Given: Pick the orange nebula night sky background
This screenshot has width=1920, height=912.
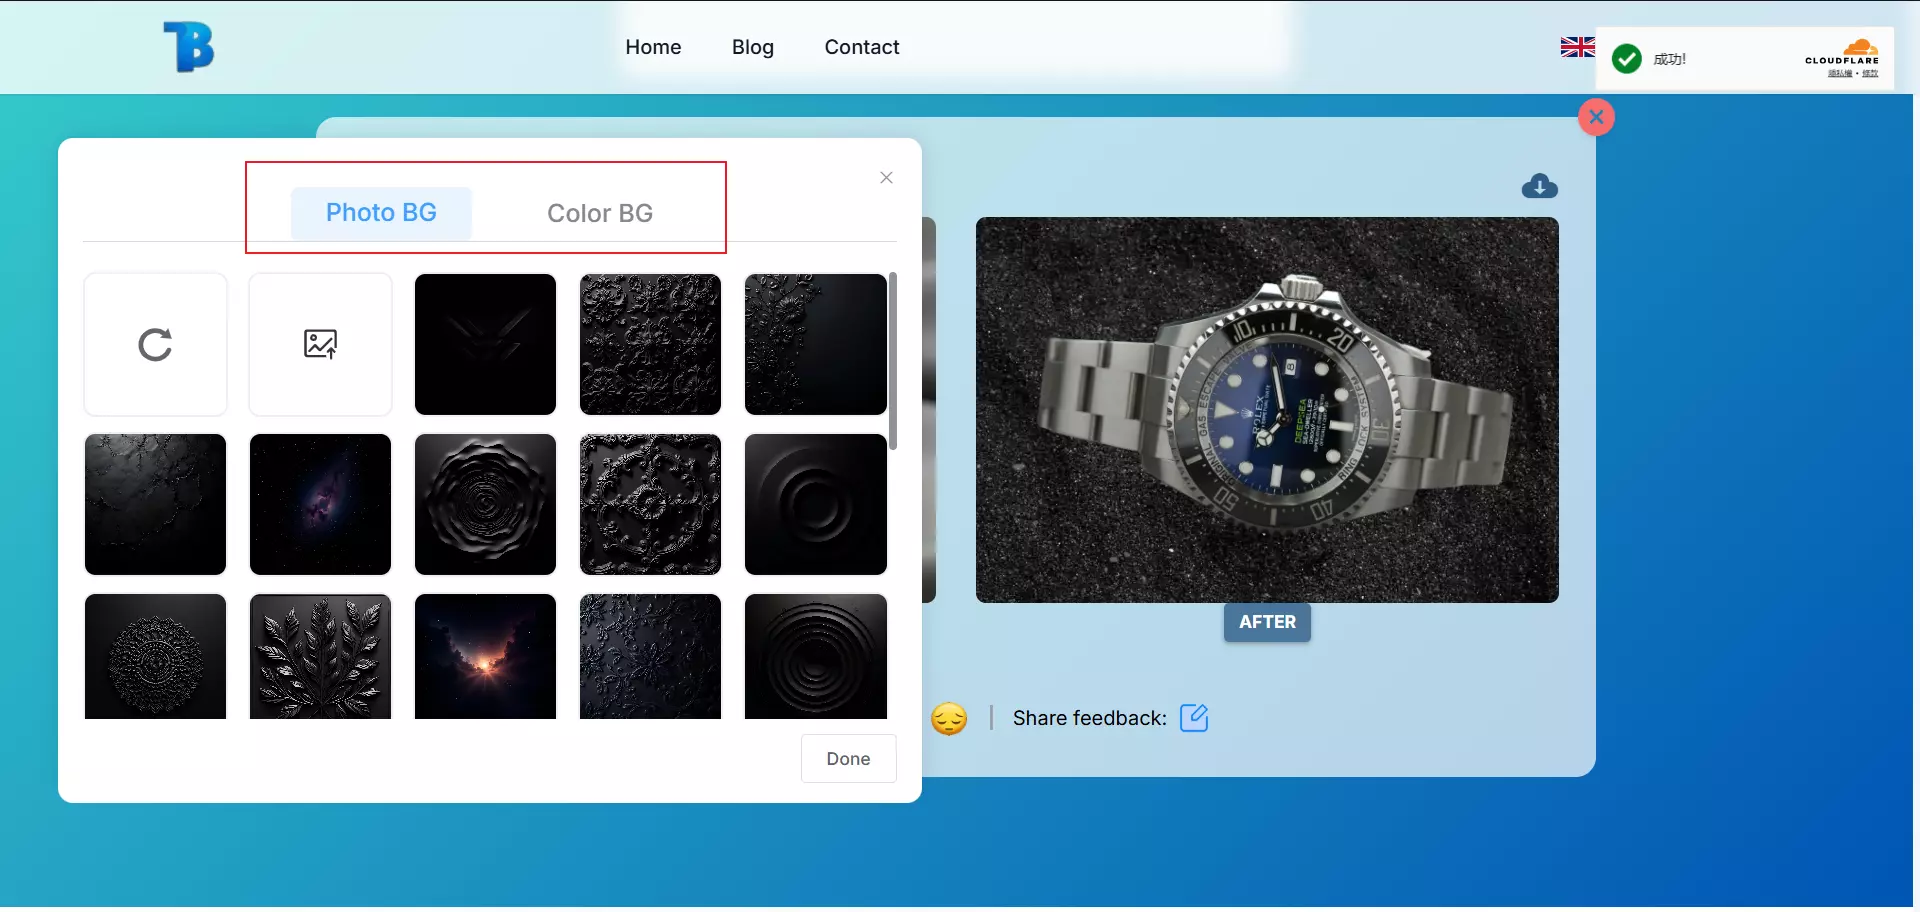Looking at the screenshot, I should coord(485,656).
